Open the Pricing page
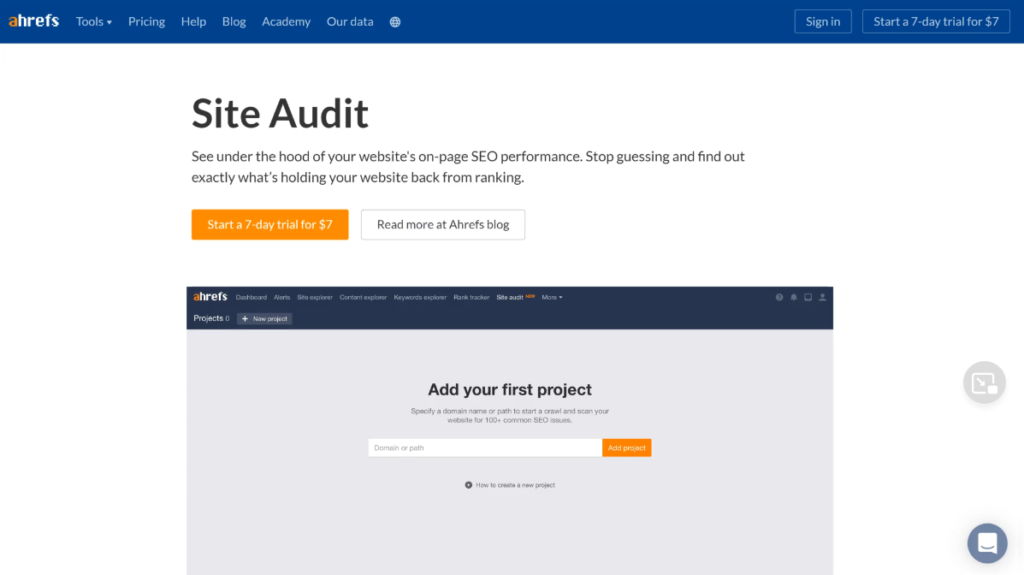The image size is (1024, 575). pos(146,22)
